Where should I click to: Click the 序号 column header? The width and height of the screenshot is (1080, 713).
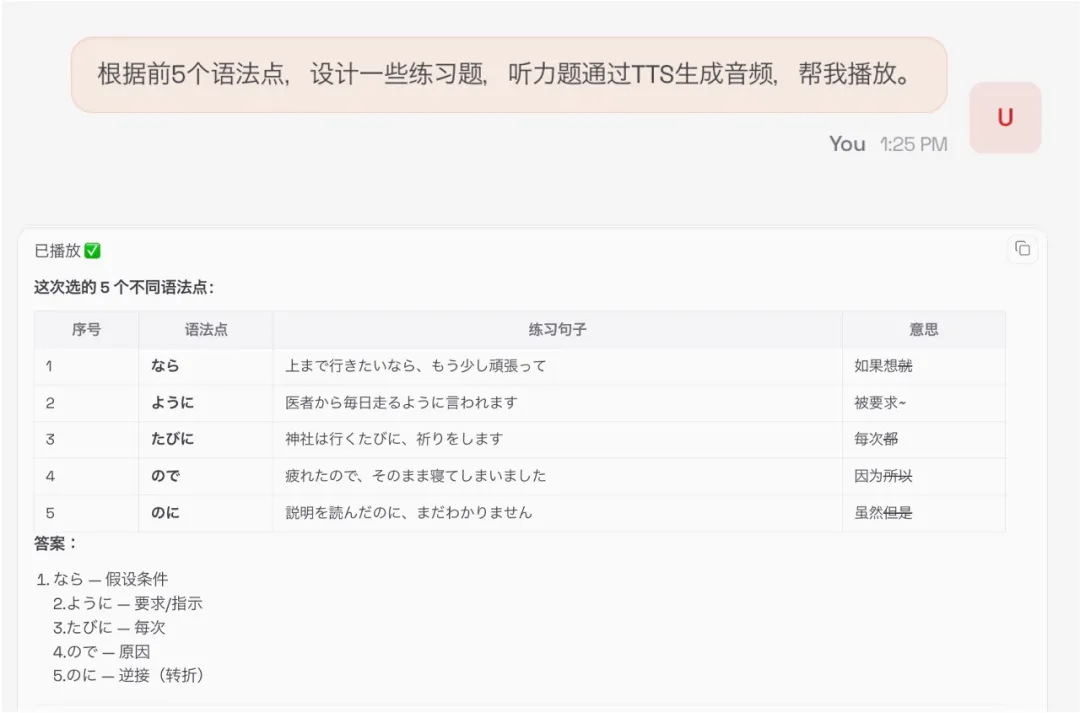[x=85, y=329]
